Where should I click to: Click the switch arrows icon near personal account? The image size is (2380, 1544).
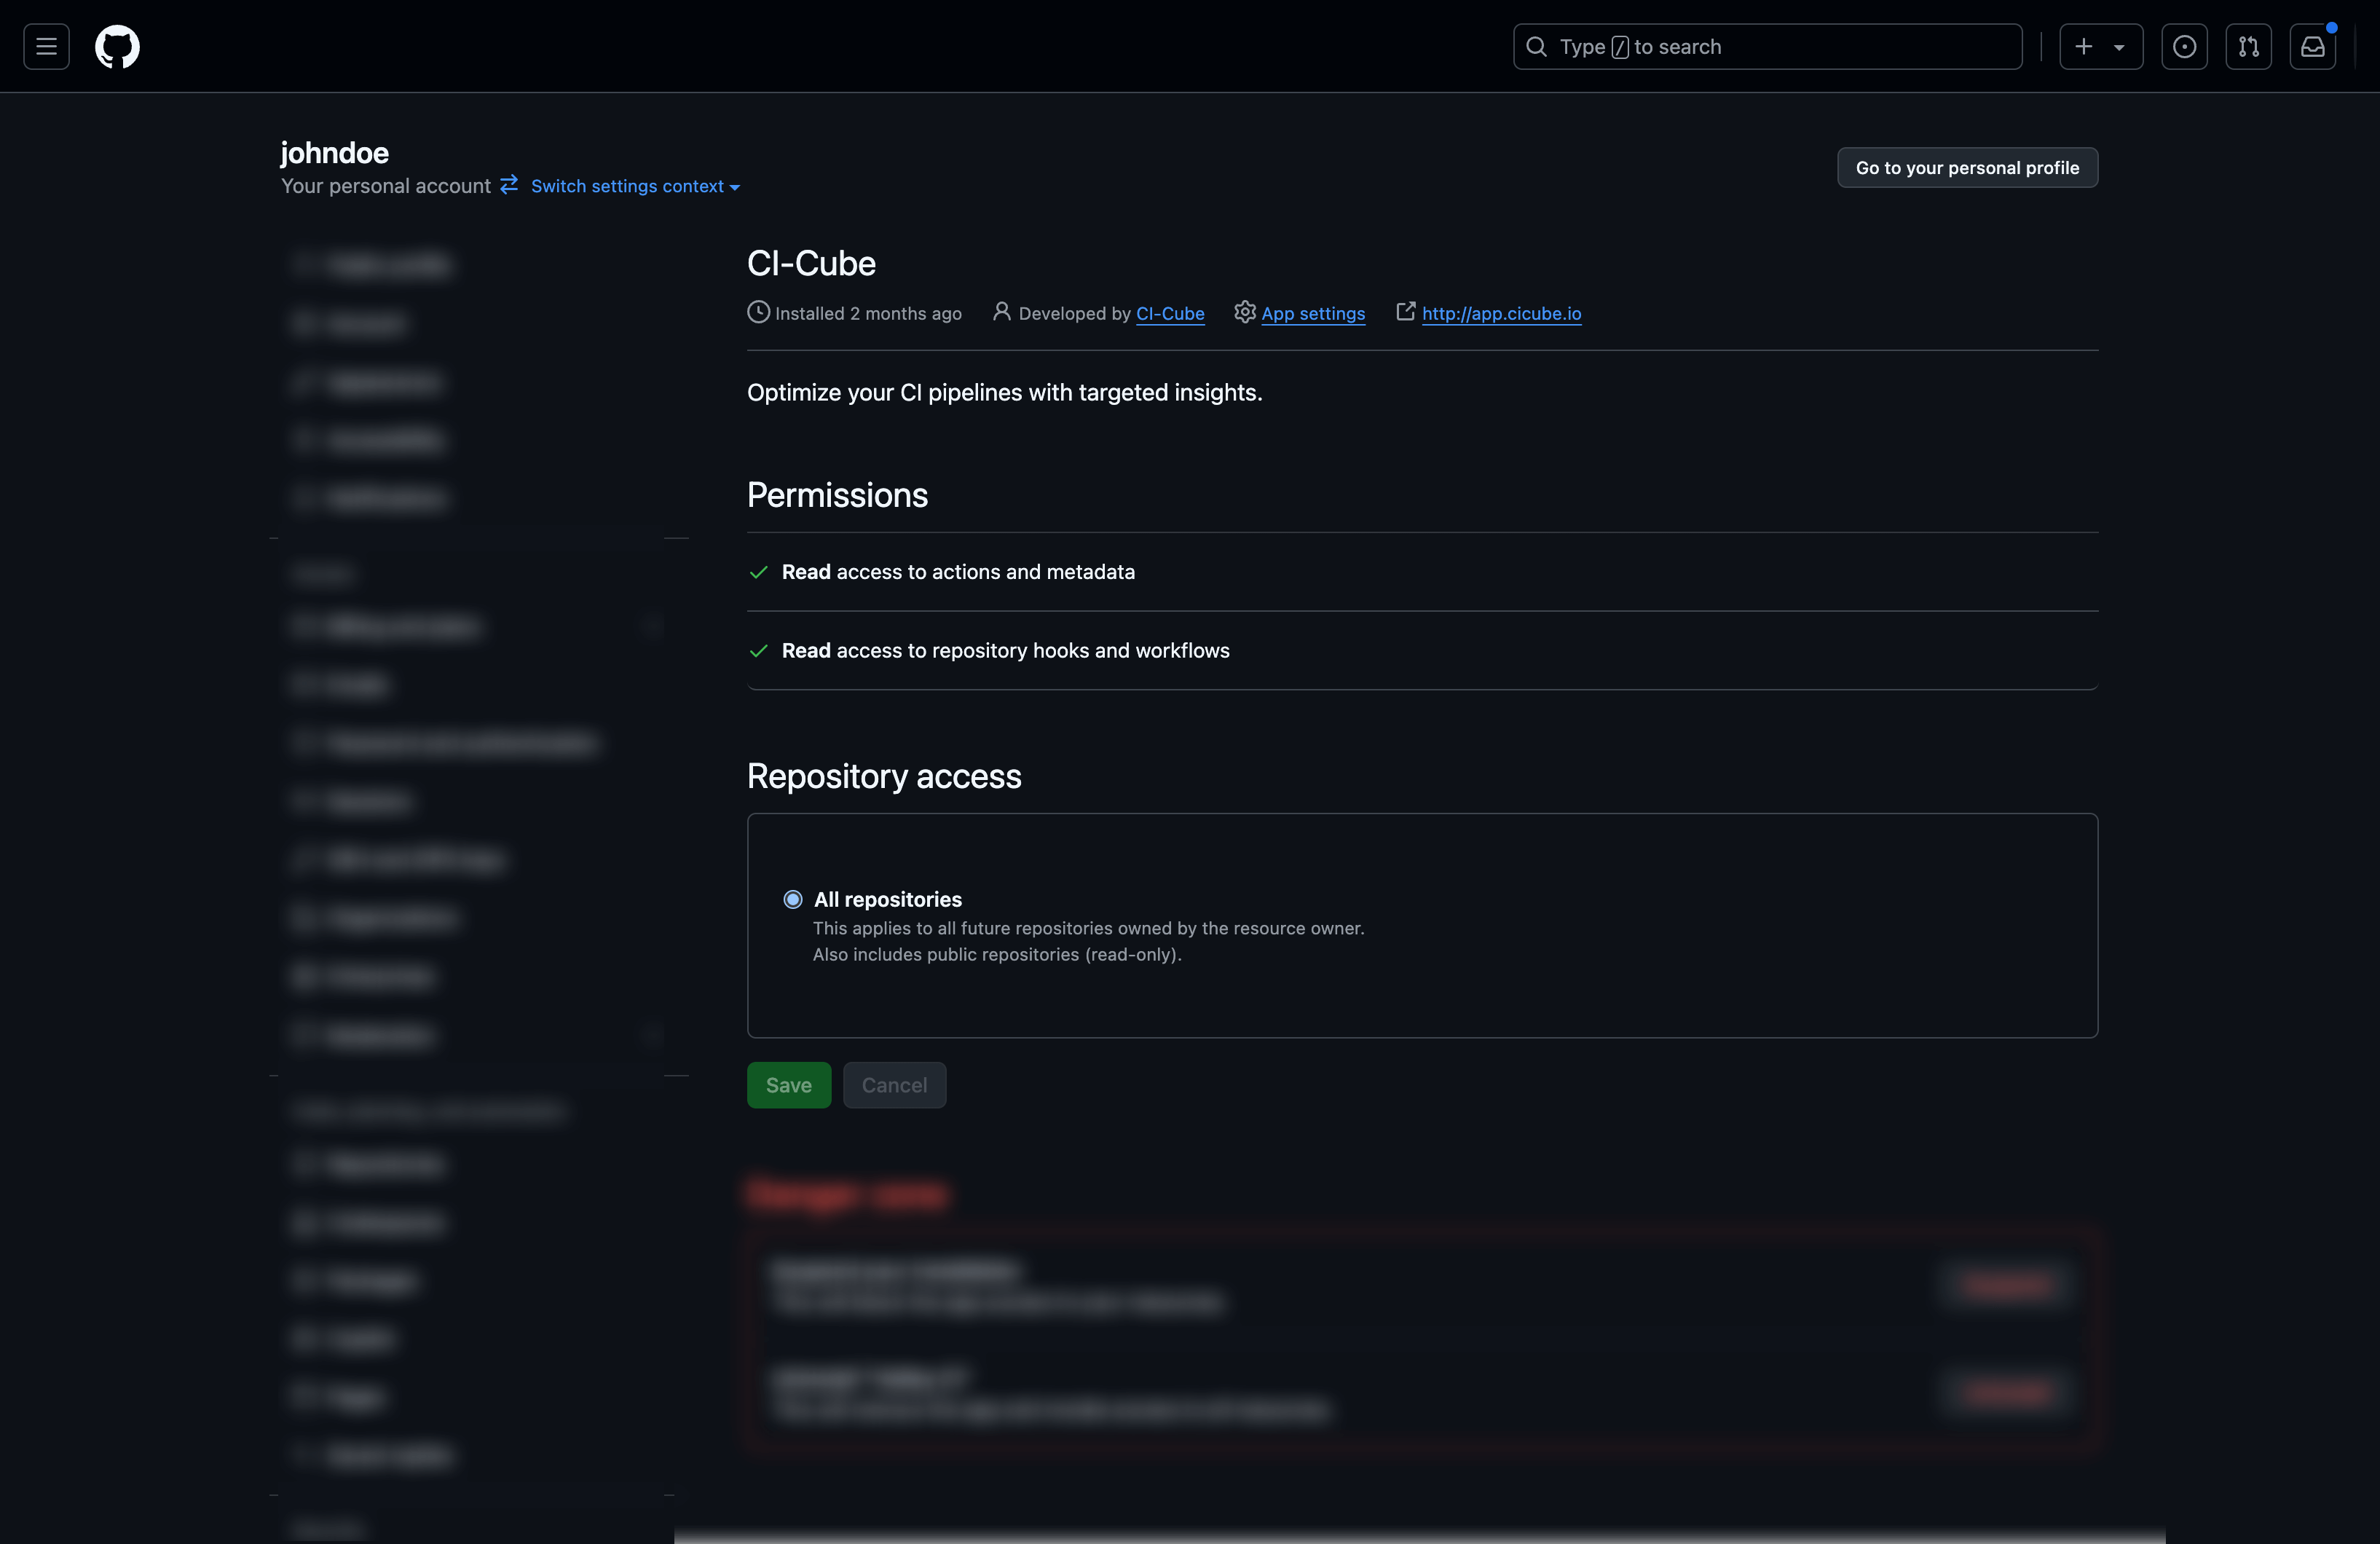point(509,184)
